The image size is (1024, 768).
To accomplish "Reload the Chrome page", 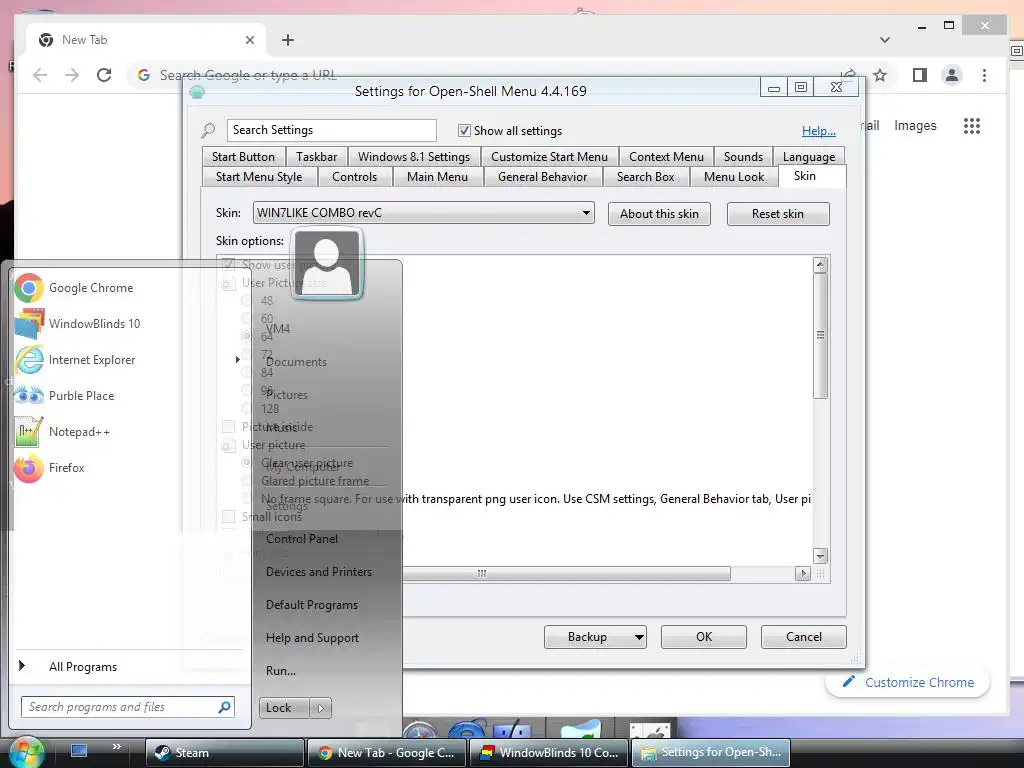I will tap(104, 75).
